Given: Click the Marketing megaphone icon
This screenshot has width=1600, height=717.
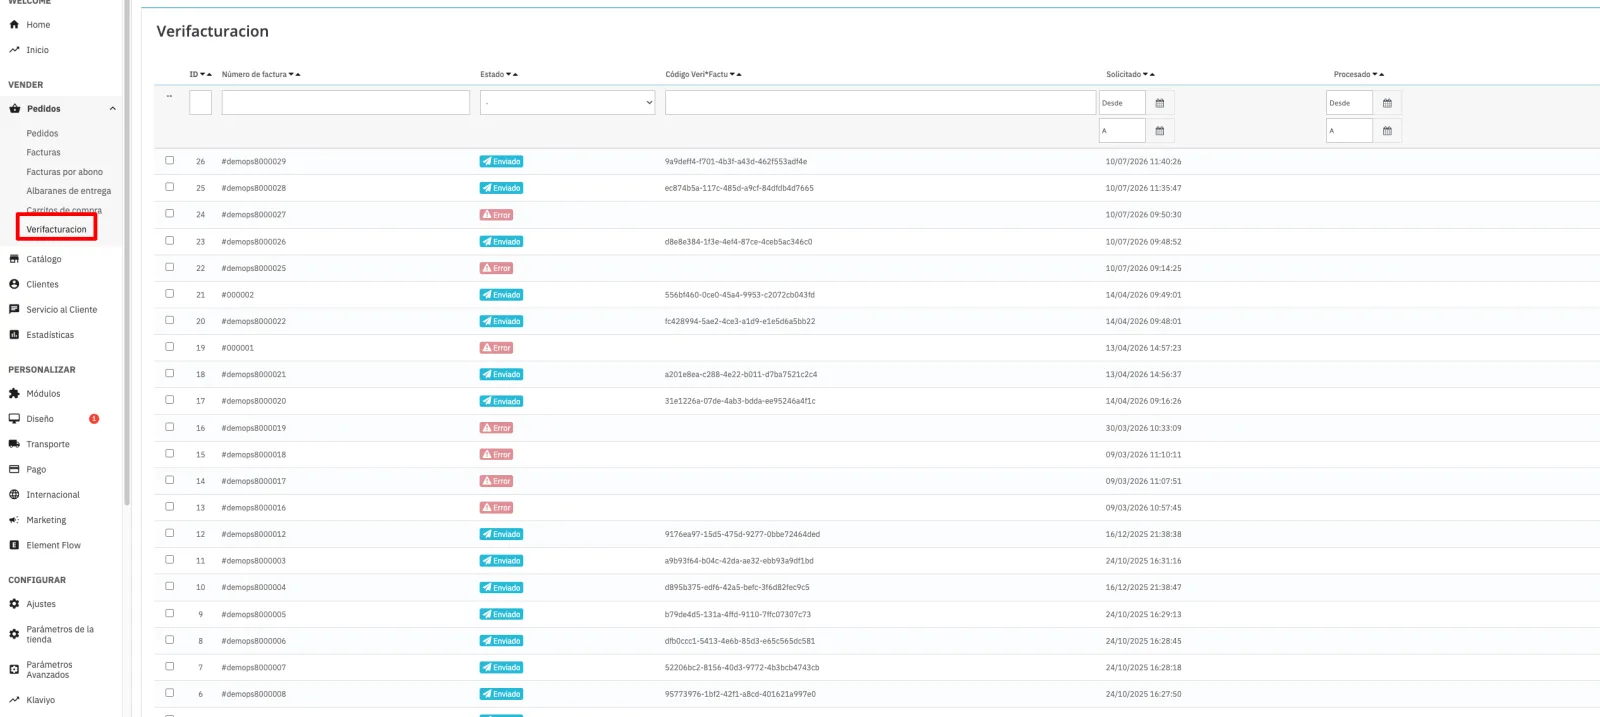Looking at the screenshot, I should click(14, 520).
